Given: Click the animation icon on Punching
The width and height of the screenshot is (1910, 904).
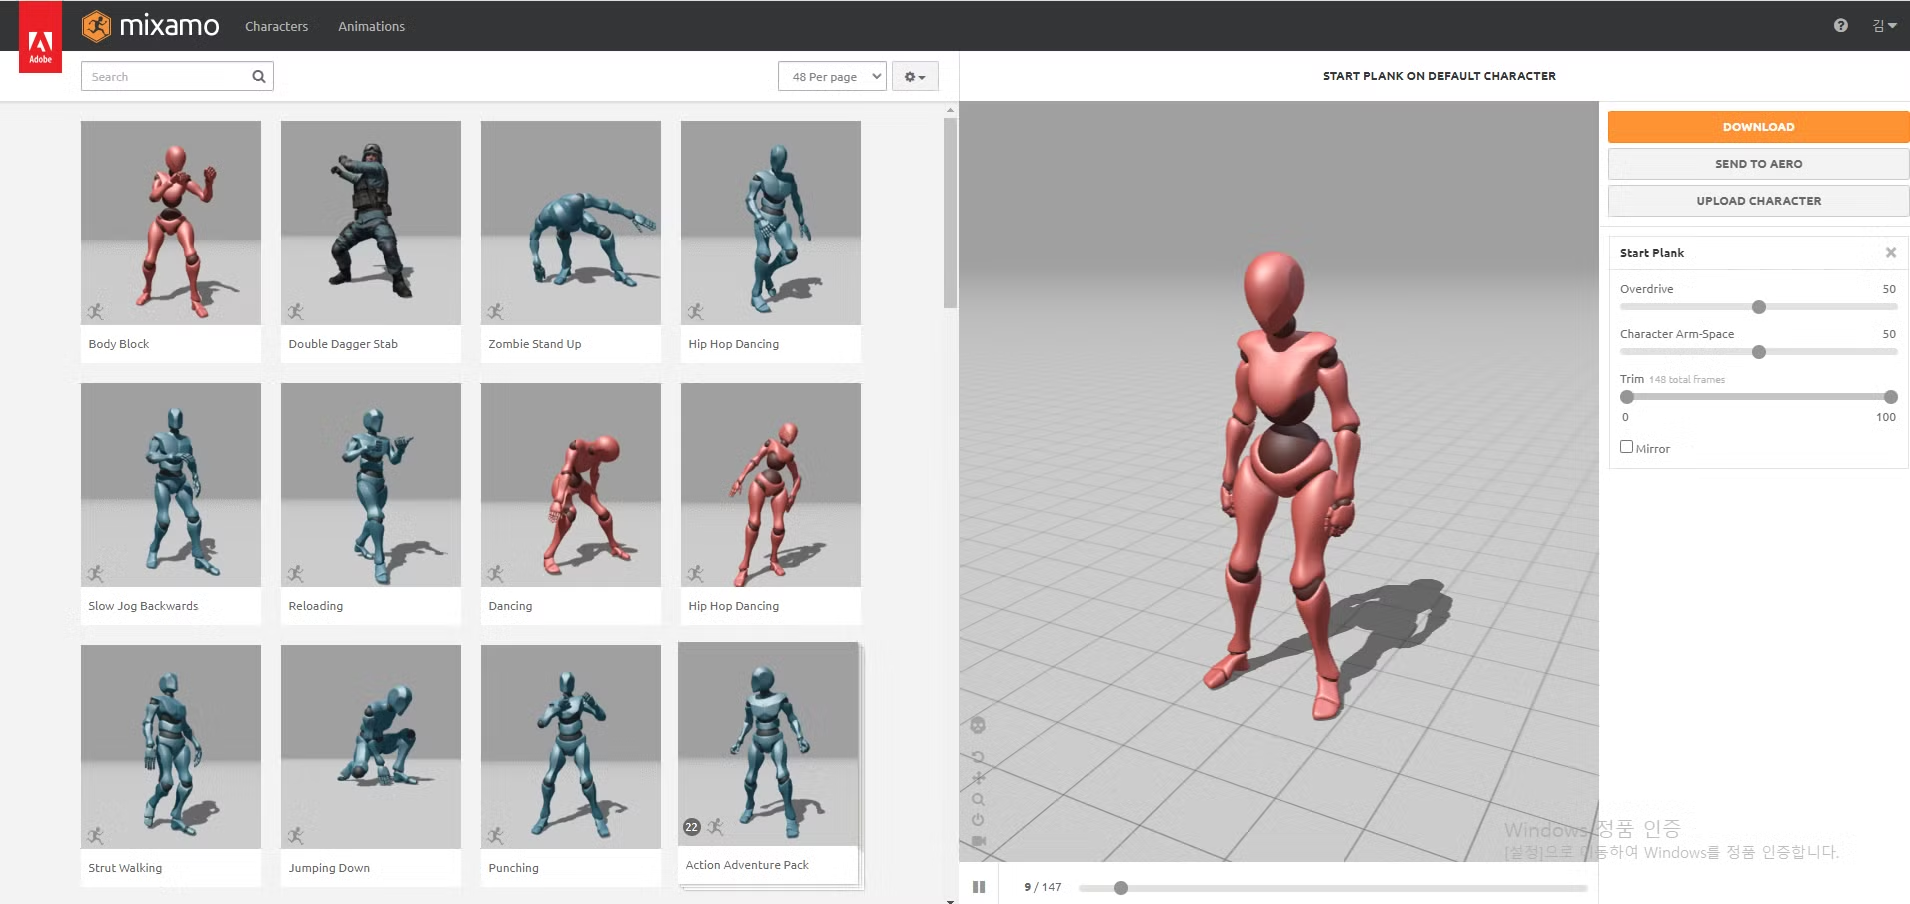Looking at the screenshot, I should tap(495, 835).
